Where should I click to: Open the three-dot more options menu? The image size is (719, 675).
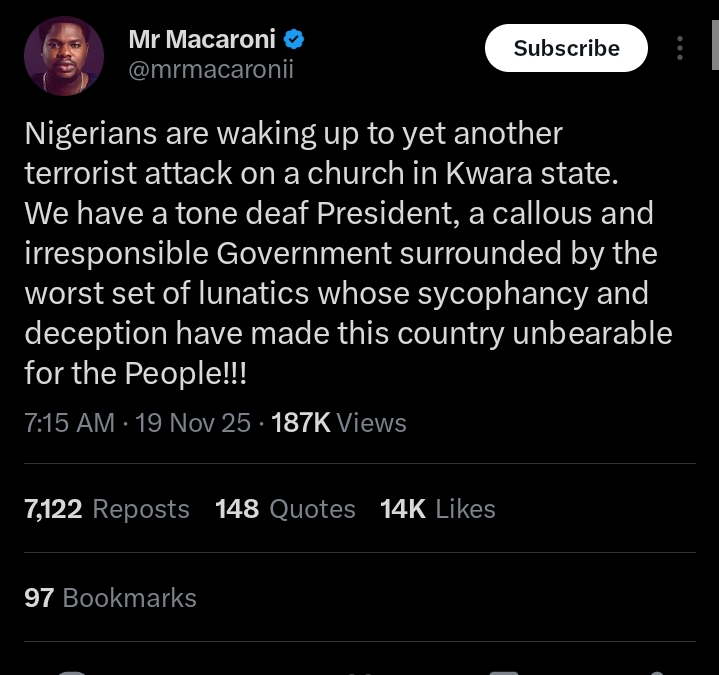point(680,48)
